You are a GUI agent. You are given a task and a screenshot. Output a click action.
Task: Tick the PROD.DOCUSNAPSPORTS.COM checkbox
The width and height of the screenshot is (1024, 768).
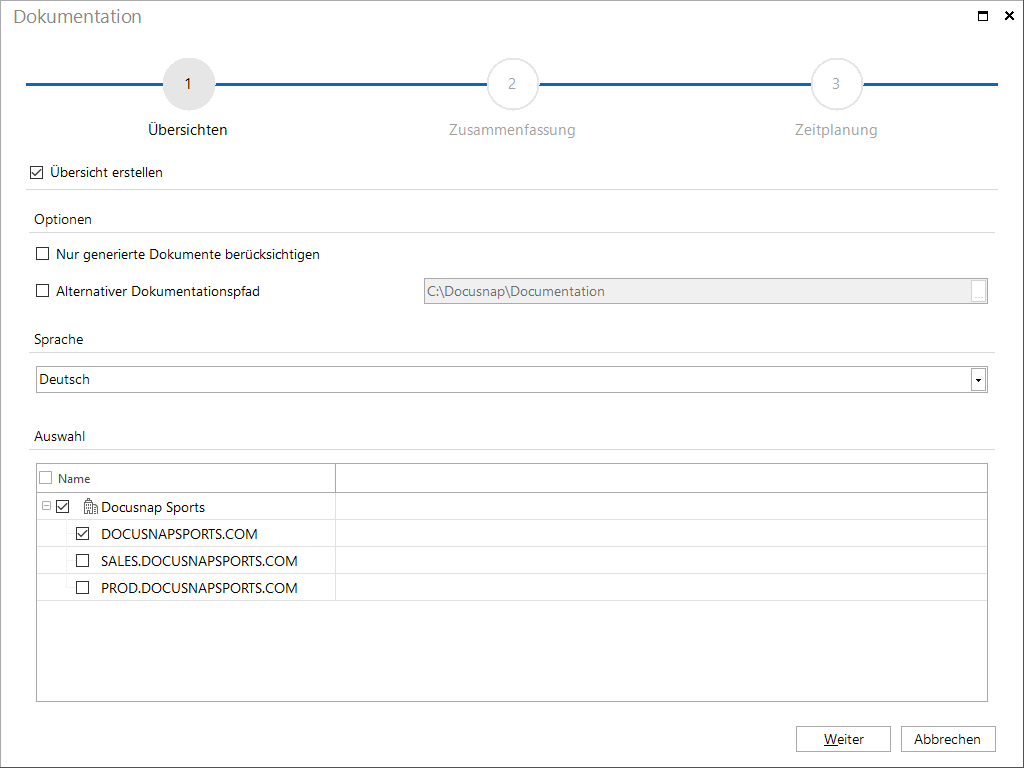point(82,587)
